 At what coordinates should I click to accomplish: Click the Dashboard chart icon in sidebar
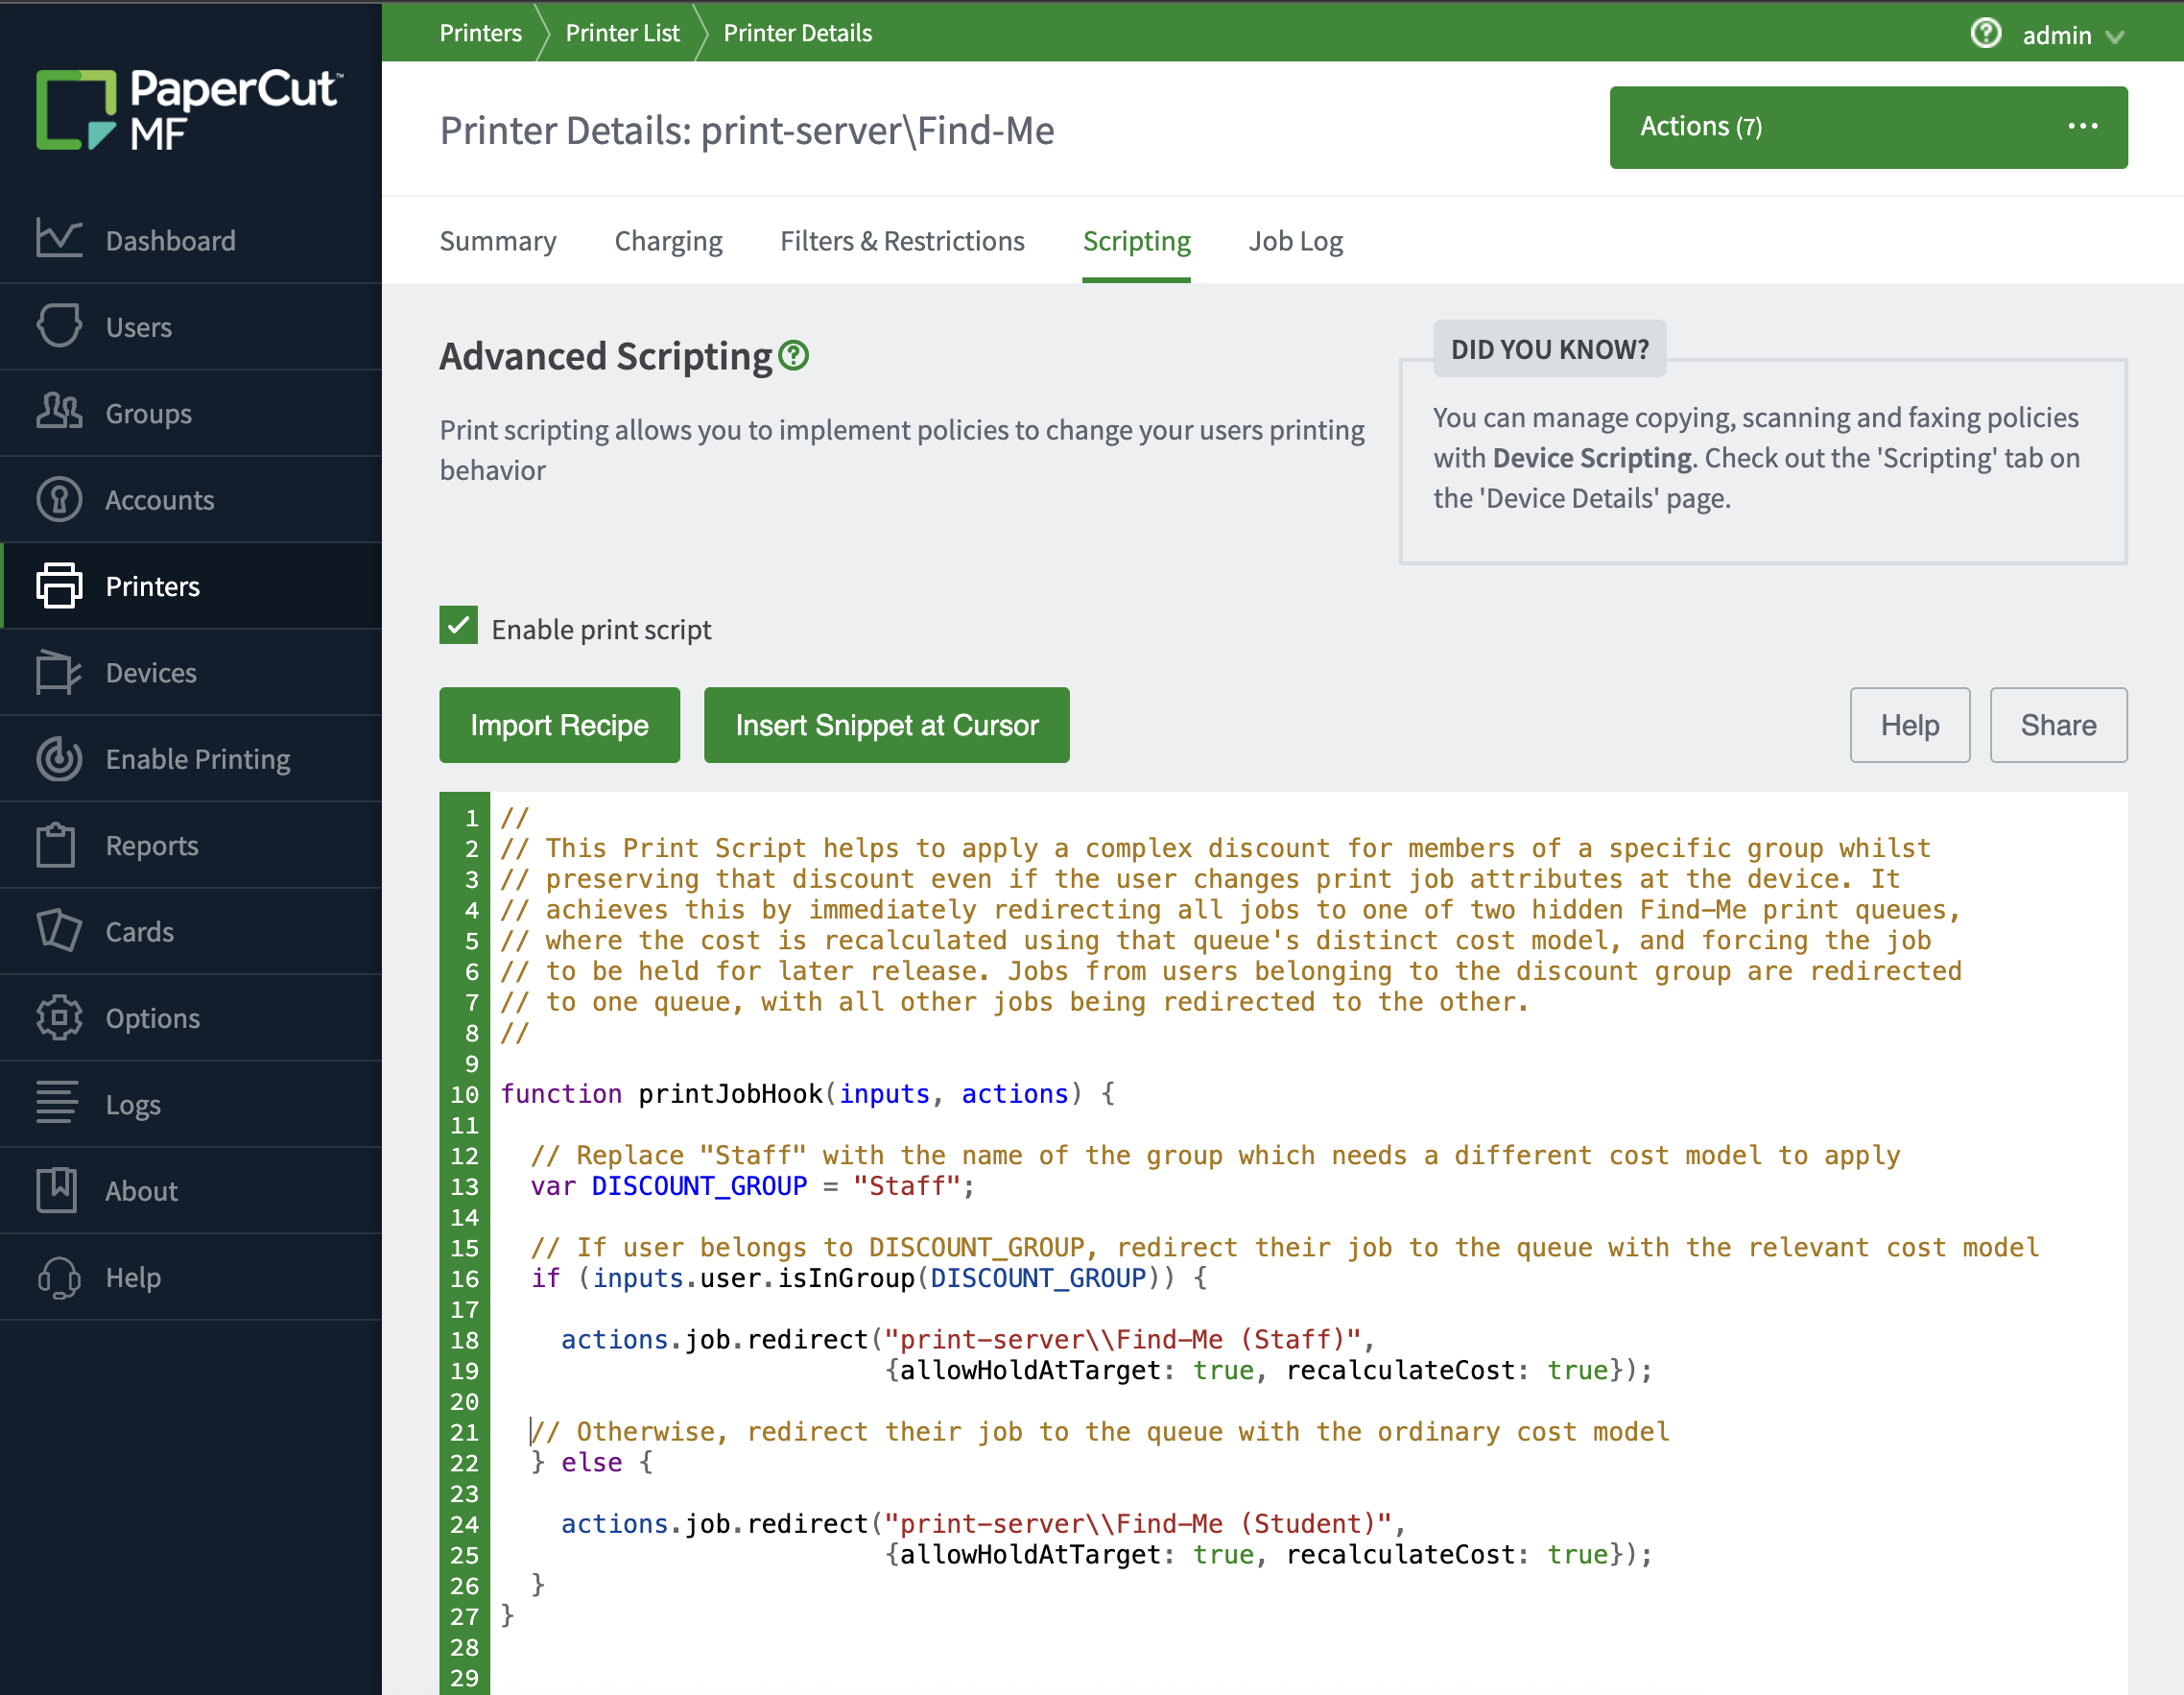coord(59,239)
